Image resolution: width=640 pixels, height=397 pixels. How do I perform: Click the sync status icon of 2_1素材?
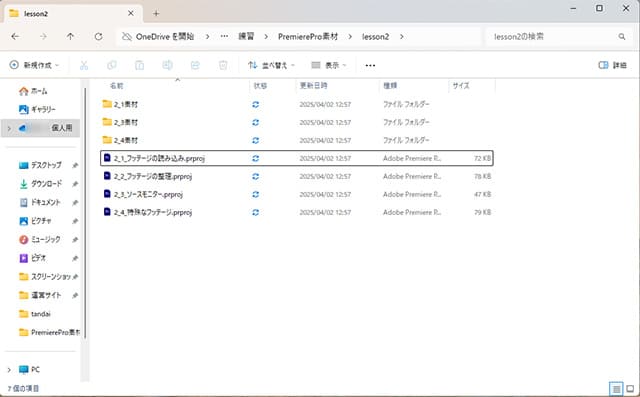coord(256,104)
